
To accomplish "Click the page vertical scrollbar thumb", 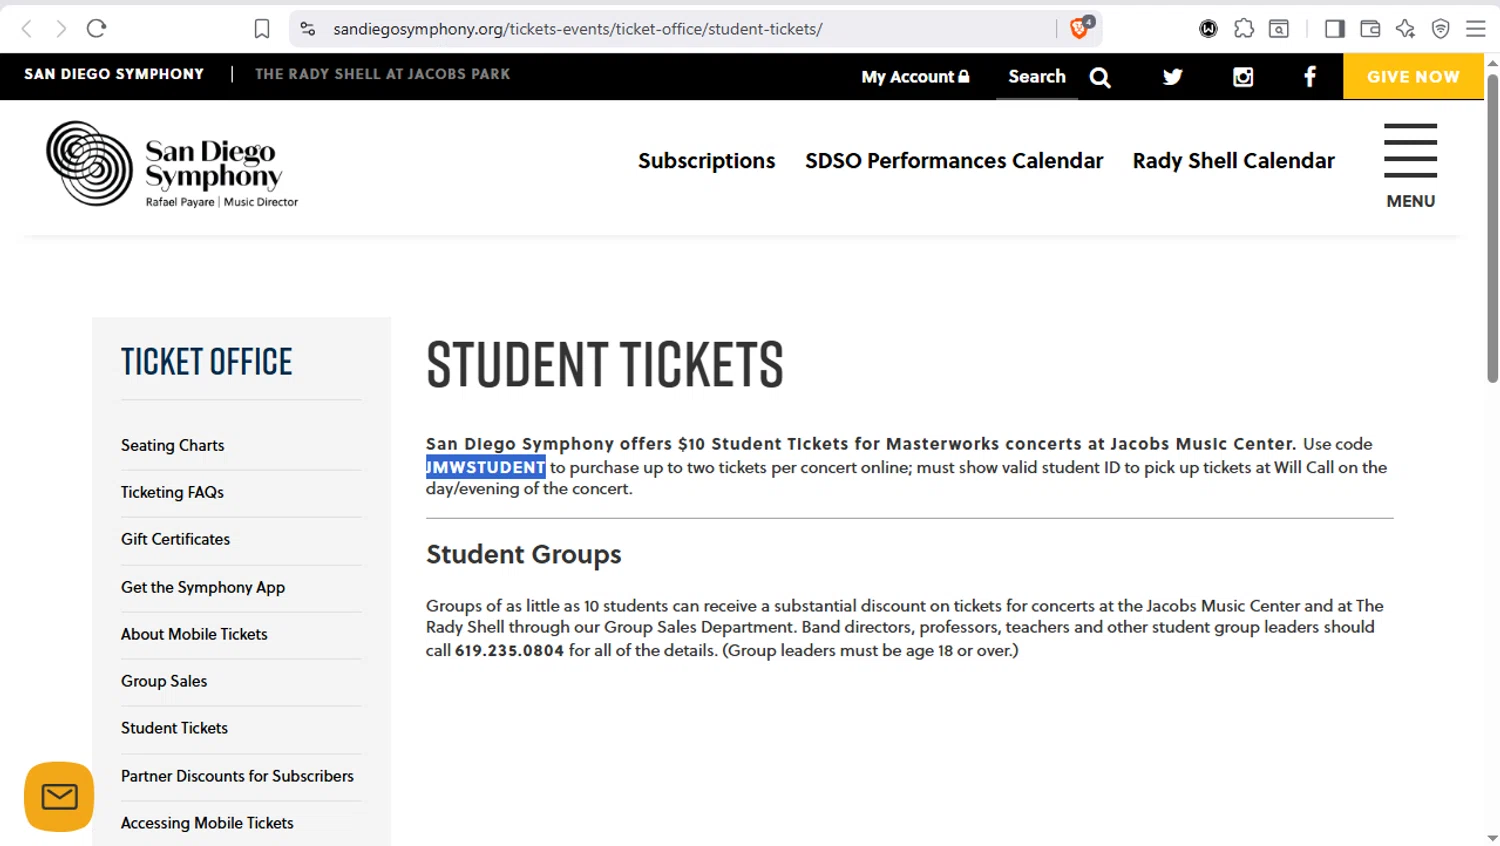I will point(1492,228).
